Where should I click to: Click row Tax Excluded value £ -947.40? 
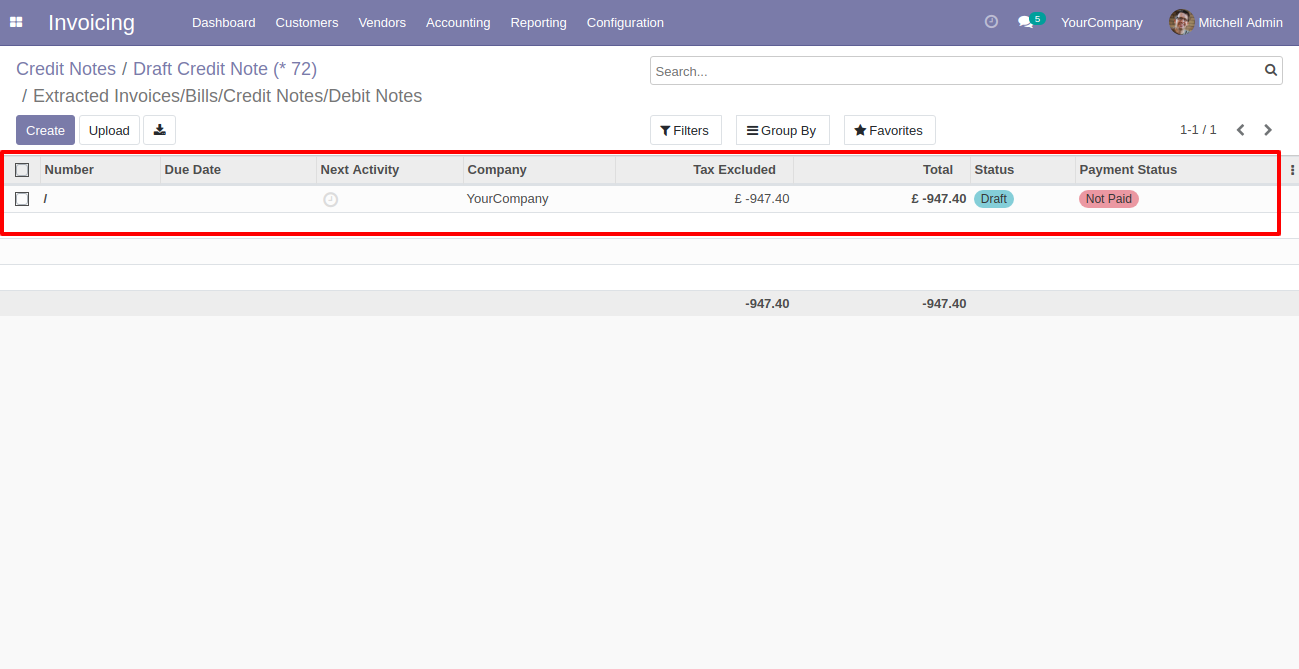(762, 199)
